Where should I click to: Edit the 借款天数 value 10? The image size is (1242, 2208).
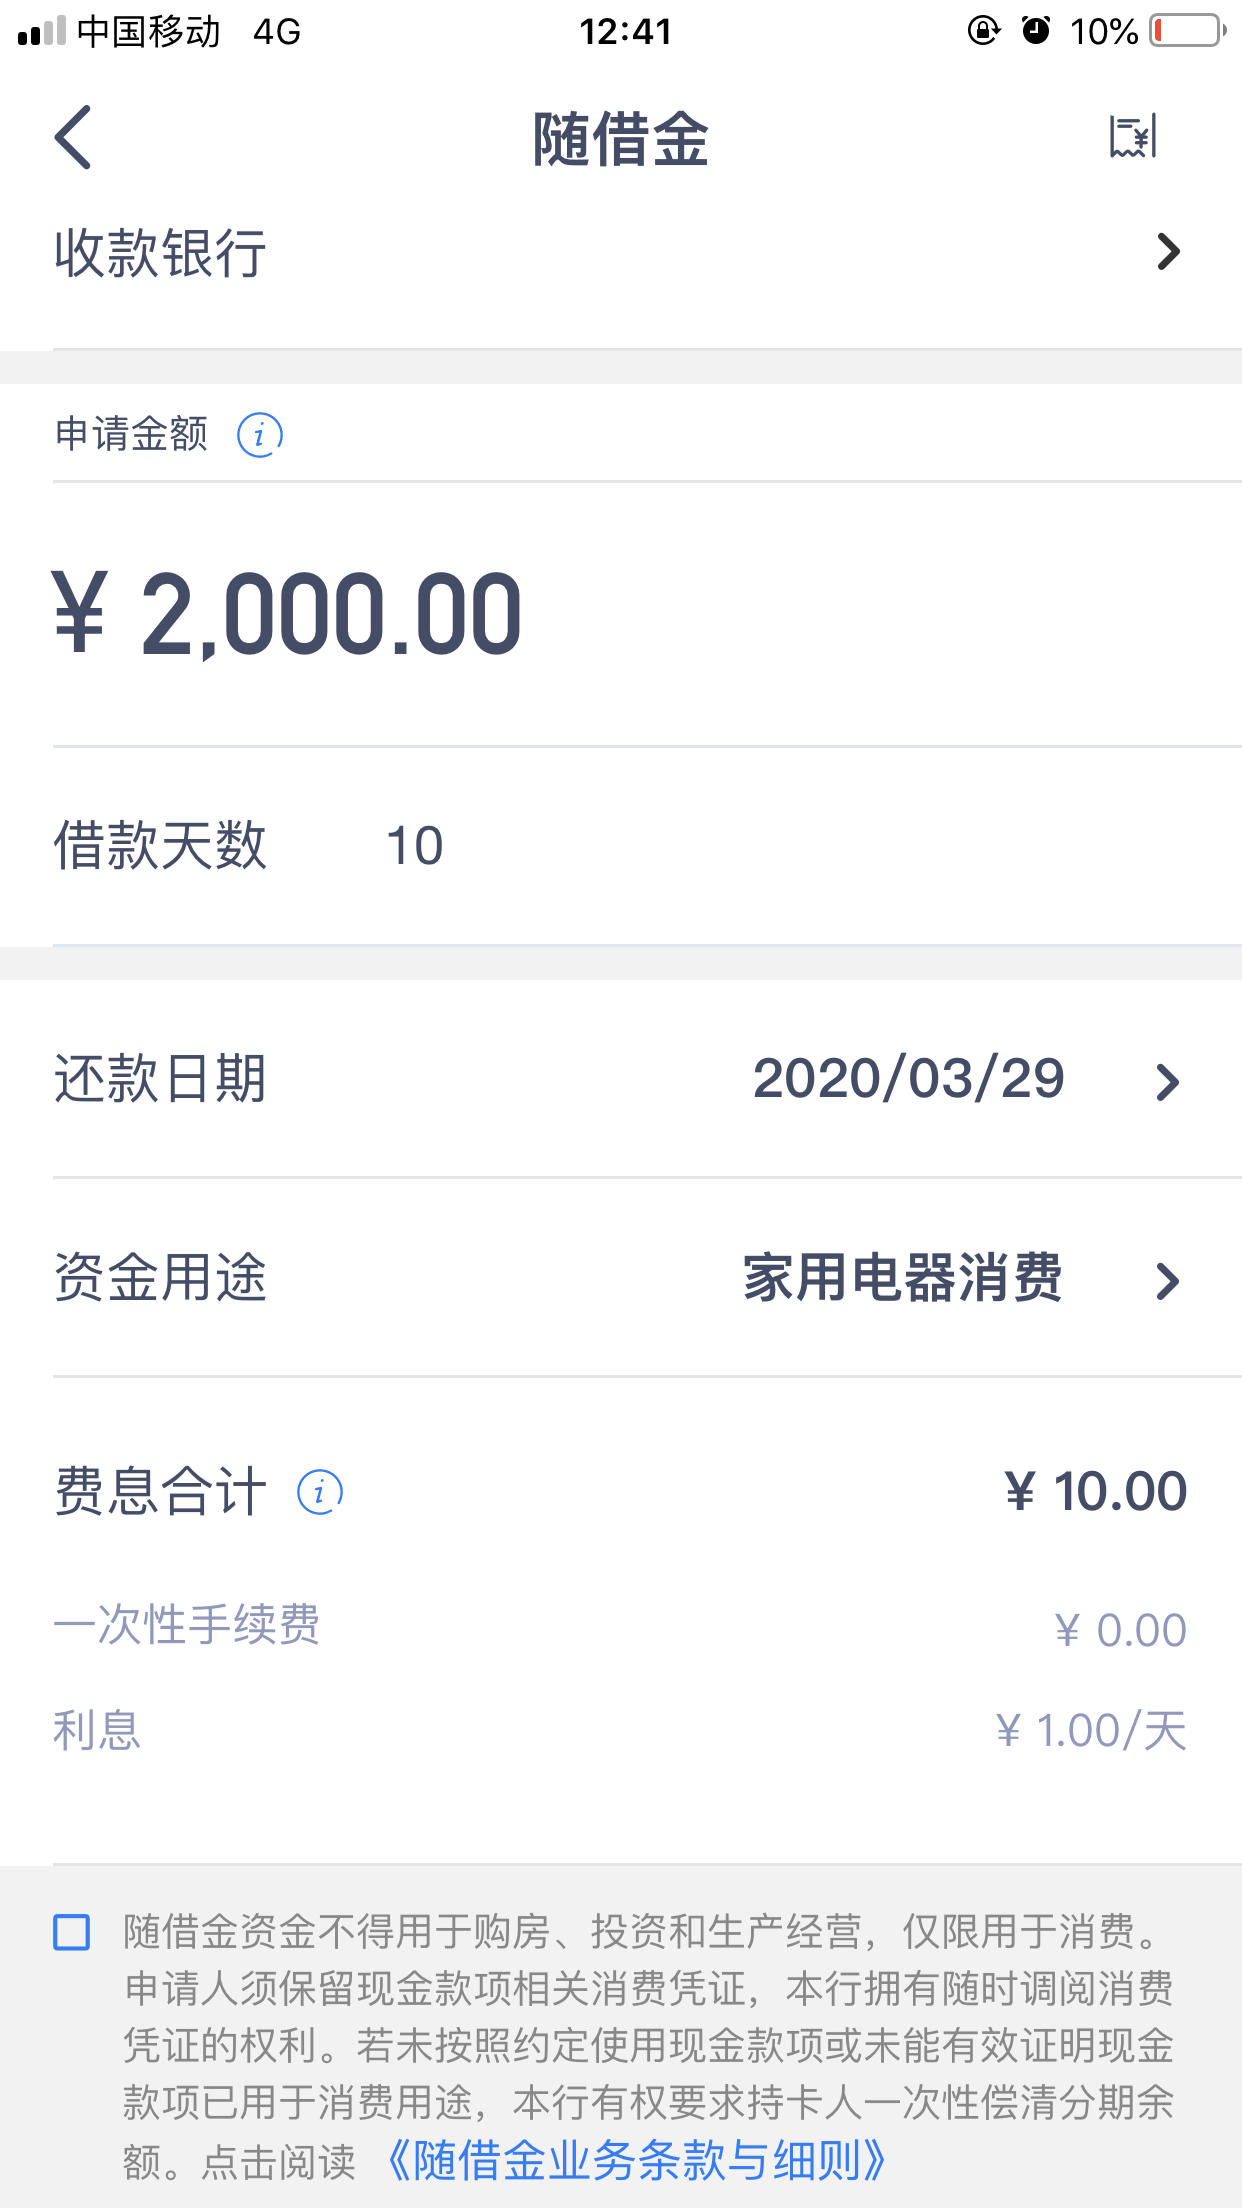pos(414,846)
